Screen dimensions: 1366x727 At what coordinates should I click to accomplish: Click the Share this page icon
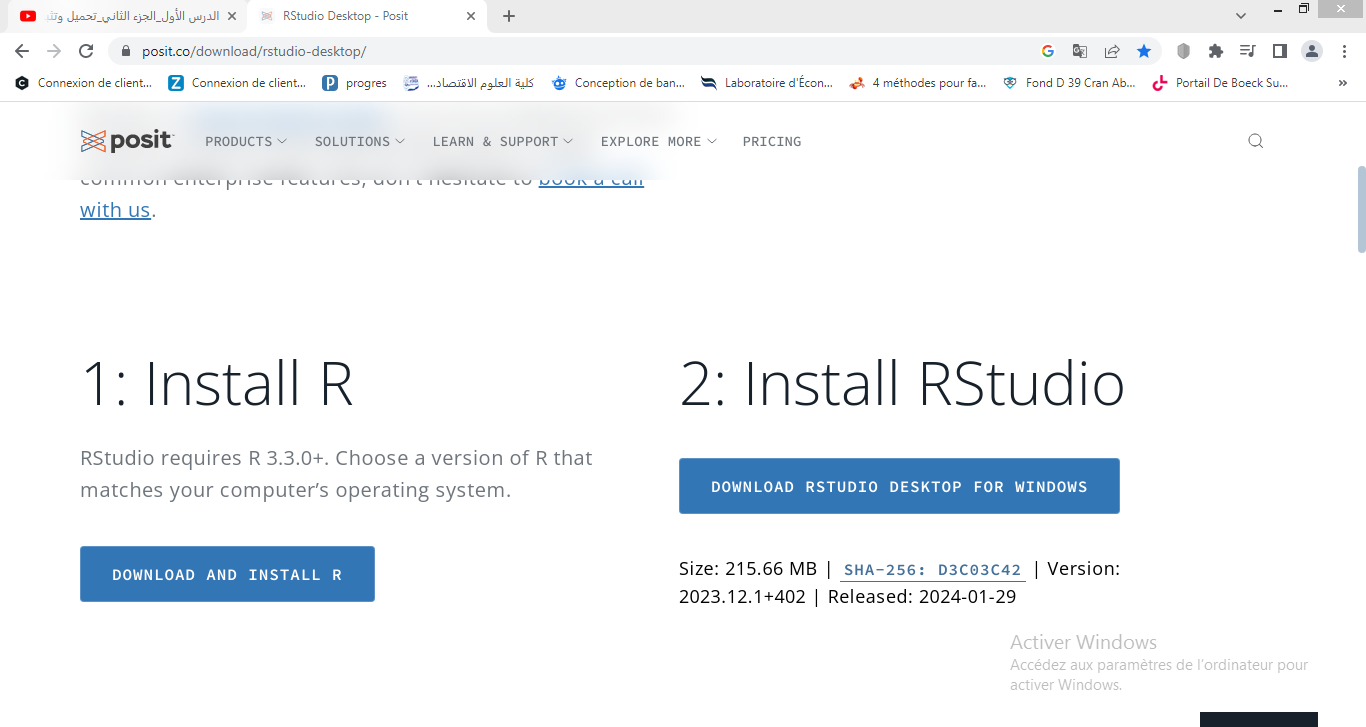tap(1112, 51)
